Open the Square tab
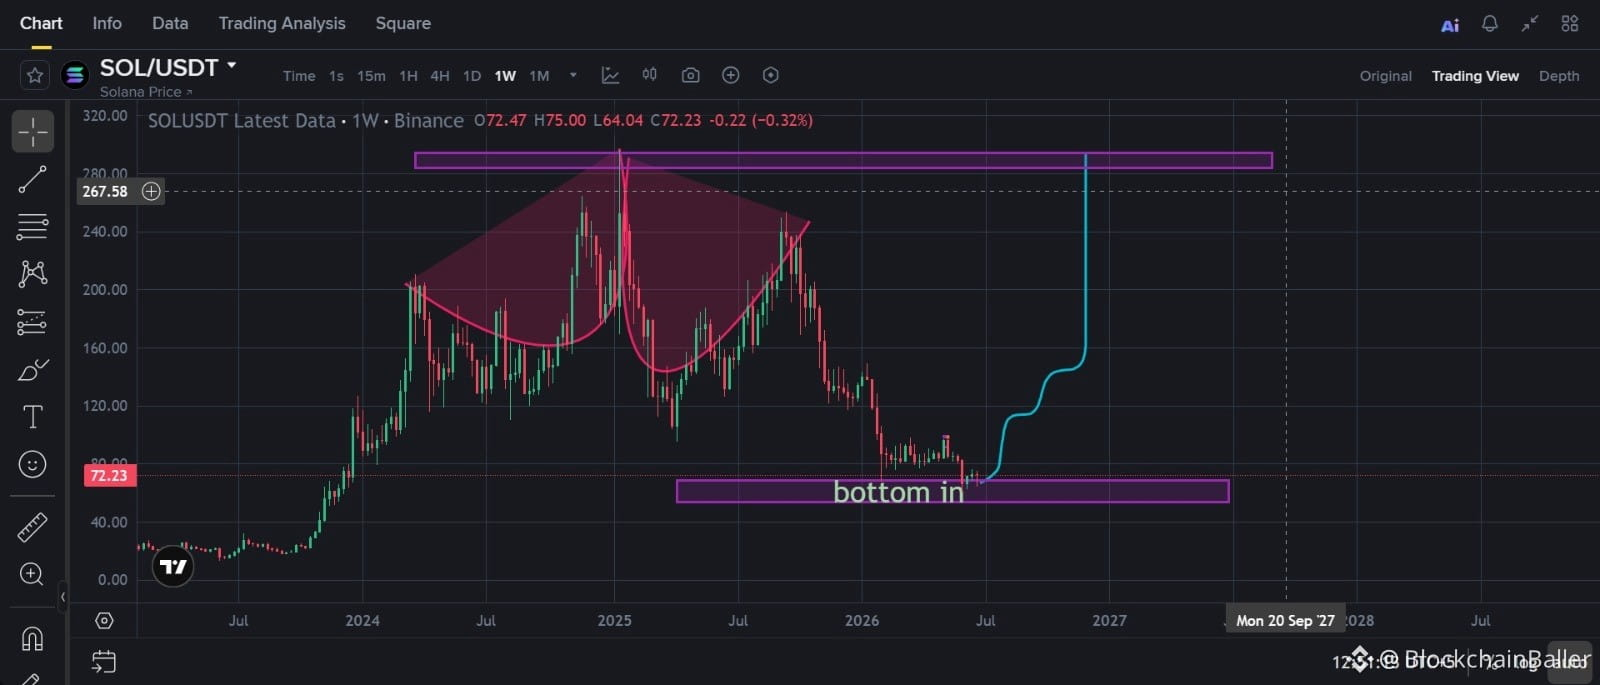 coord(403,23)
